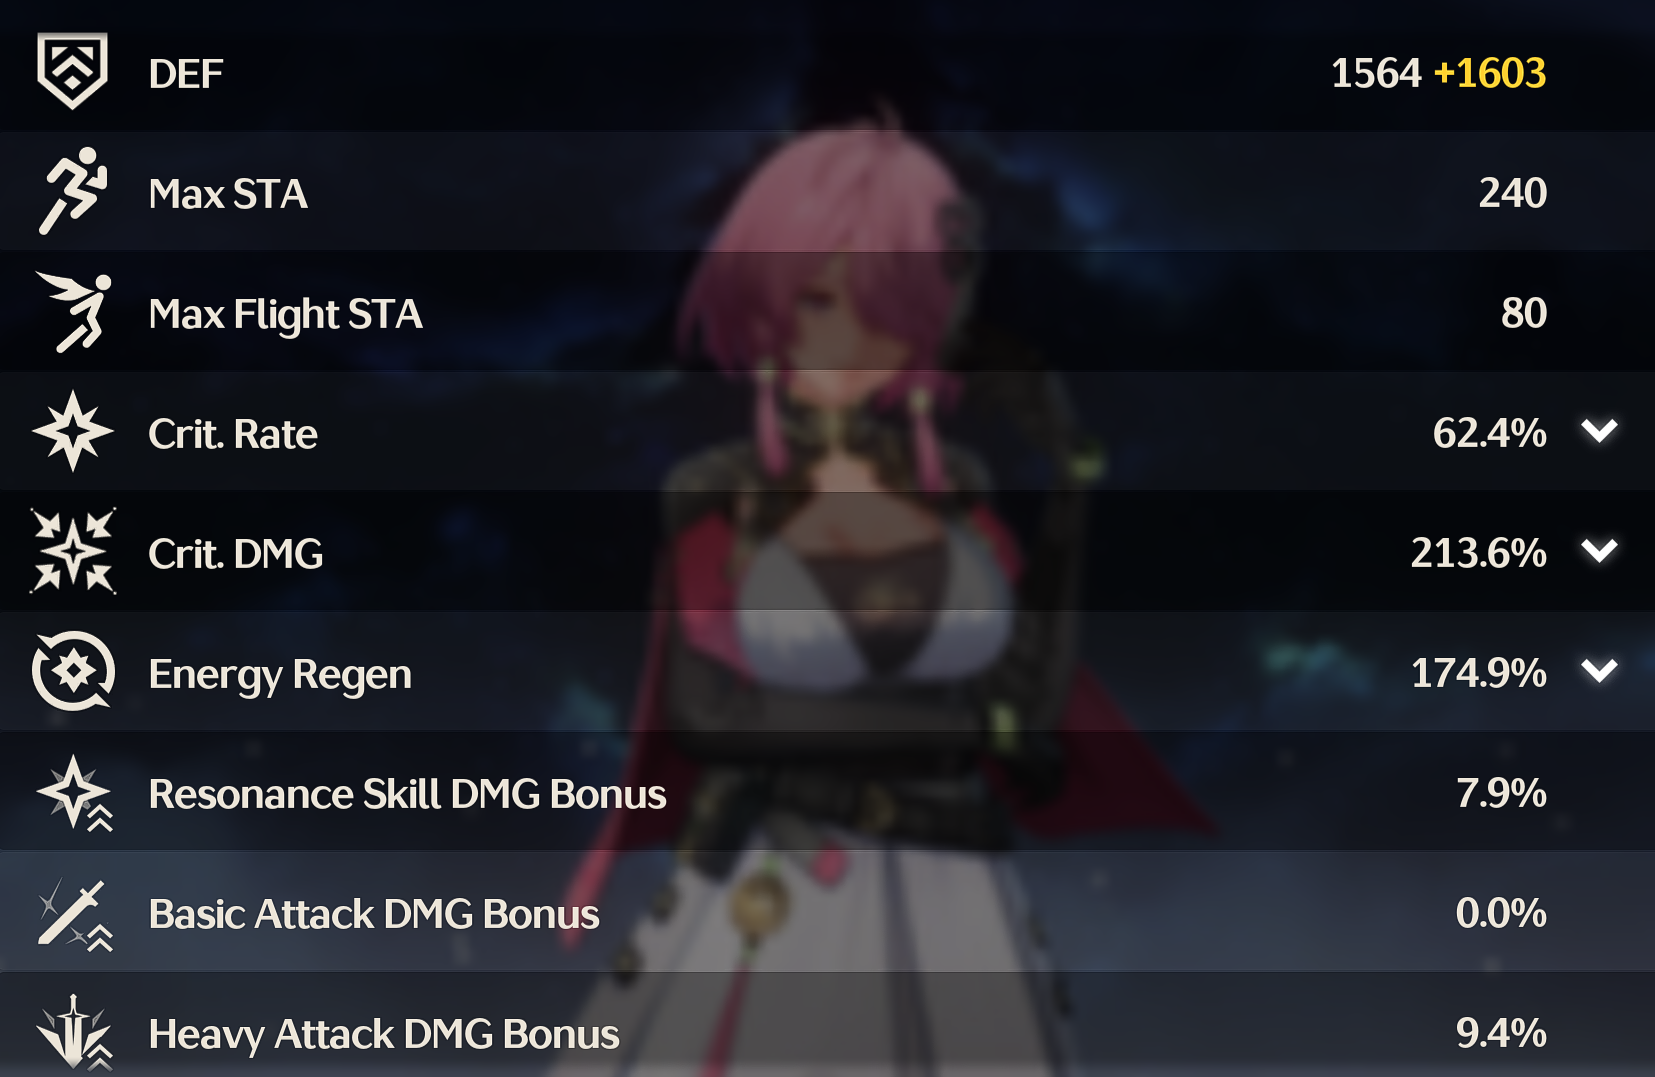Click the Basic Attack DMG Bonus sword icon
Viewport: 1655px width, 1077px height.
point(75,913)
